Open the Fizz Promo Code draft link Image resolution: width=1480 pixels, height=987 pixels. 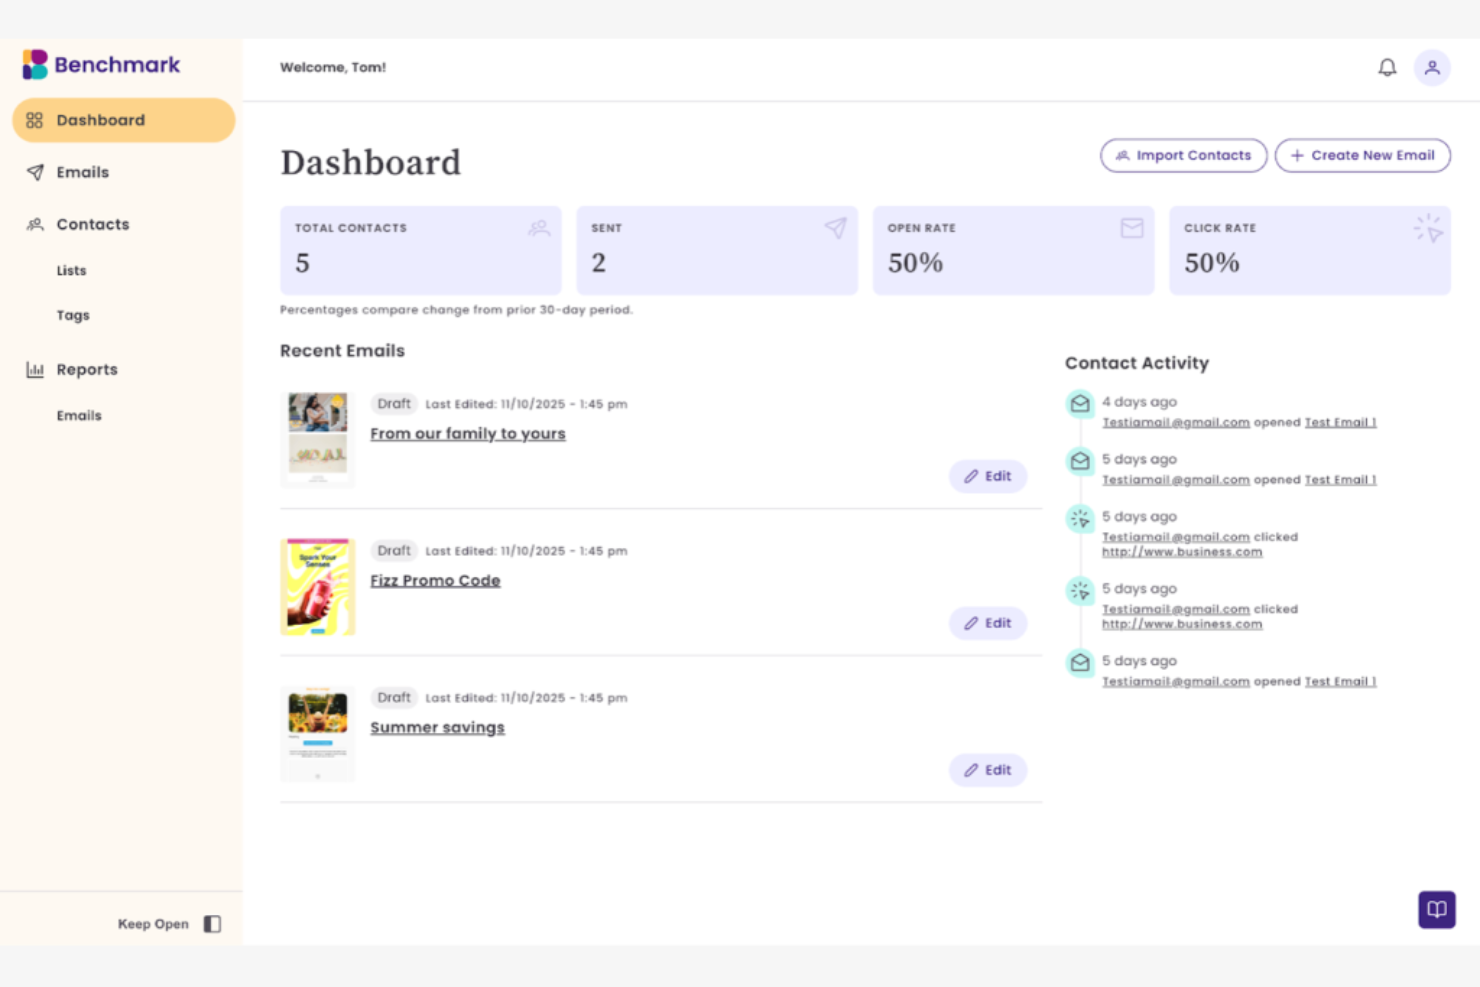click(x=435, y=580)
